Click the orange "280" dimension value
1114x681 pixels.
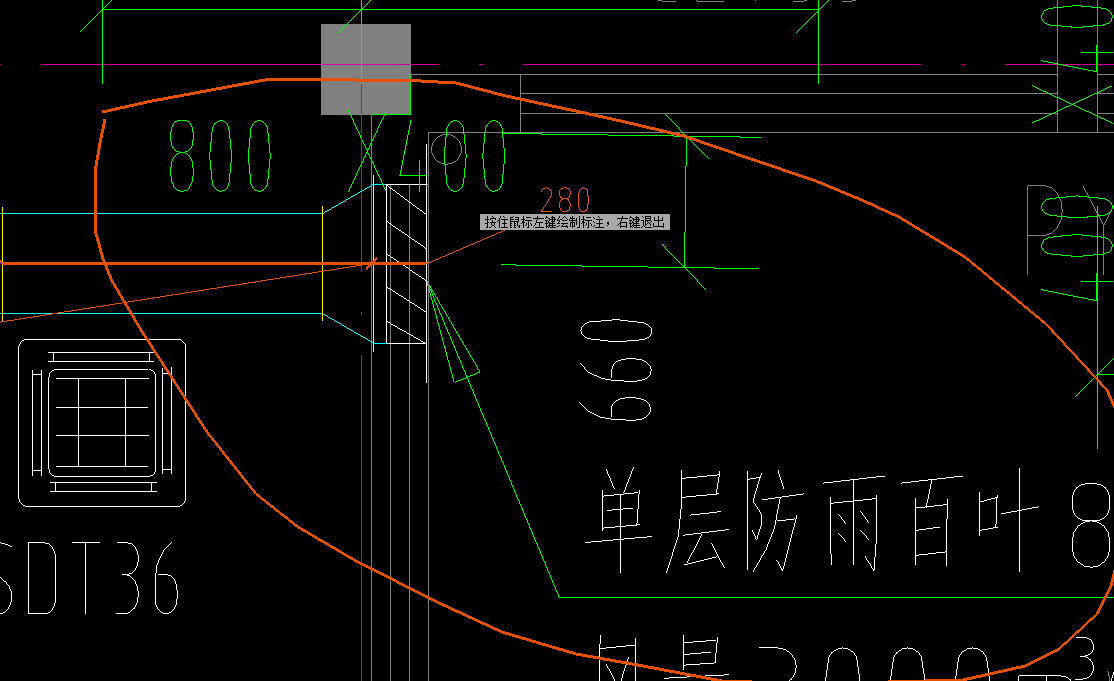[x=565, y=200]
